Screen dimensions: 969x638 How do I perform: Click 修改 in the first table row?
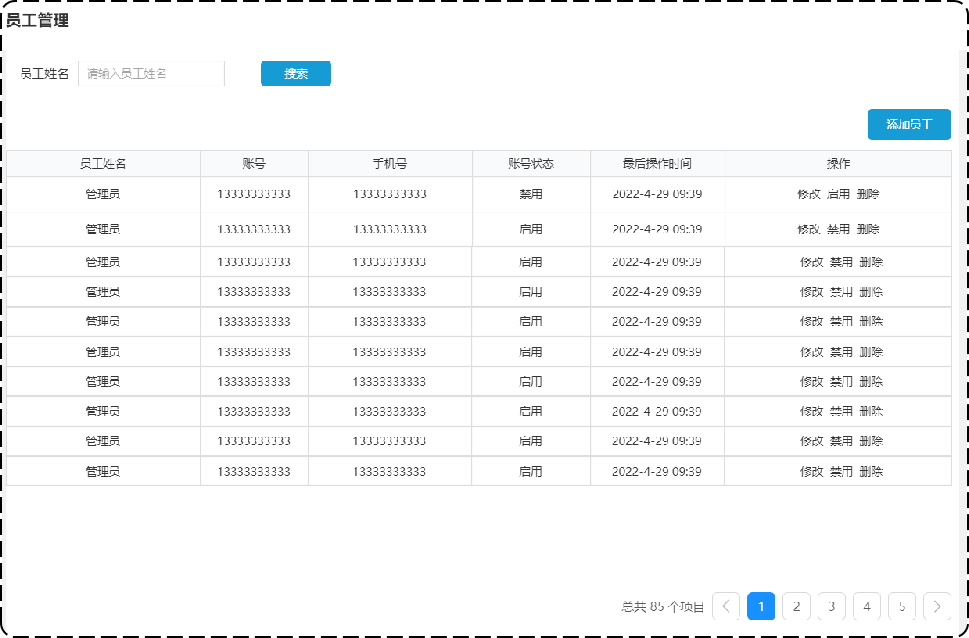point(809,194)
